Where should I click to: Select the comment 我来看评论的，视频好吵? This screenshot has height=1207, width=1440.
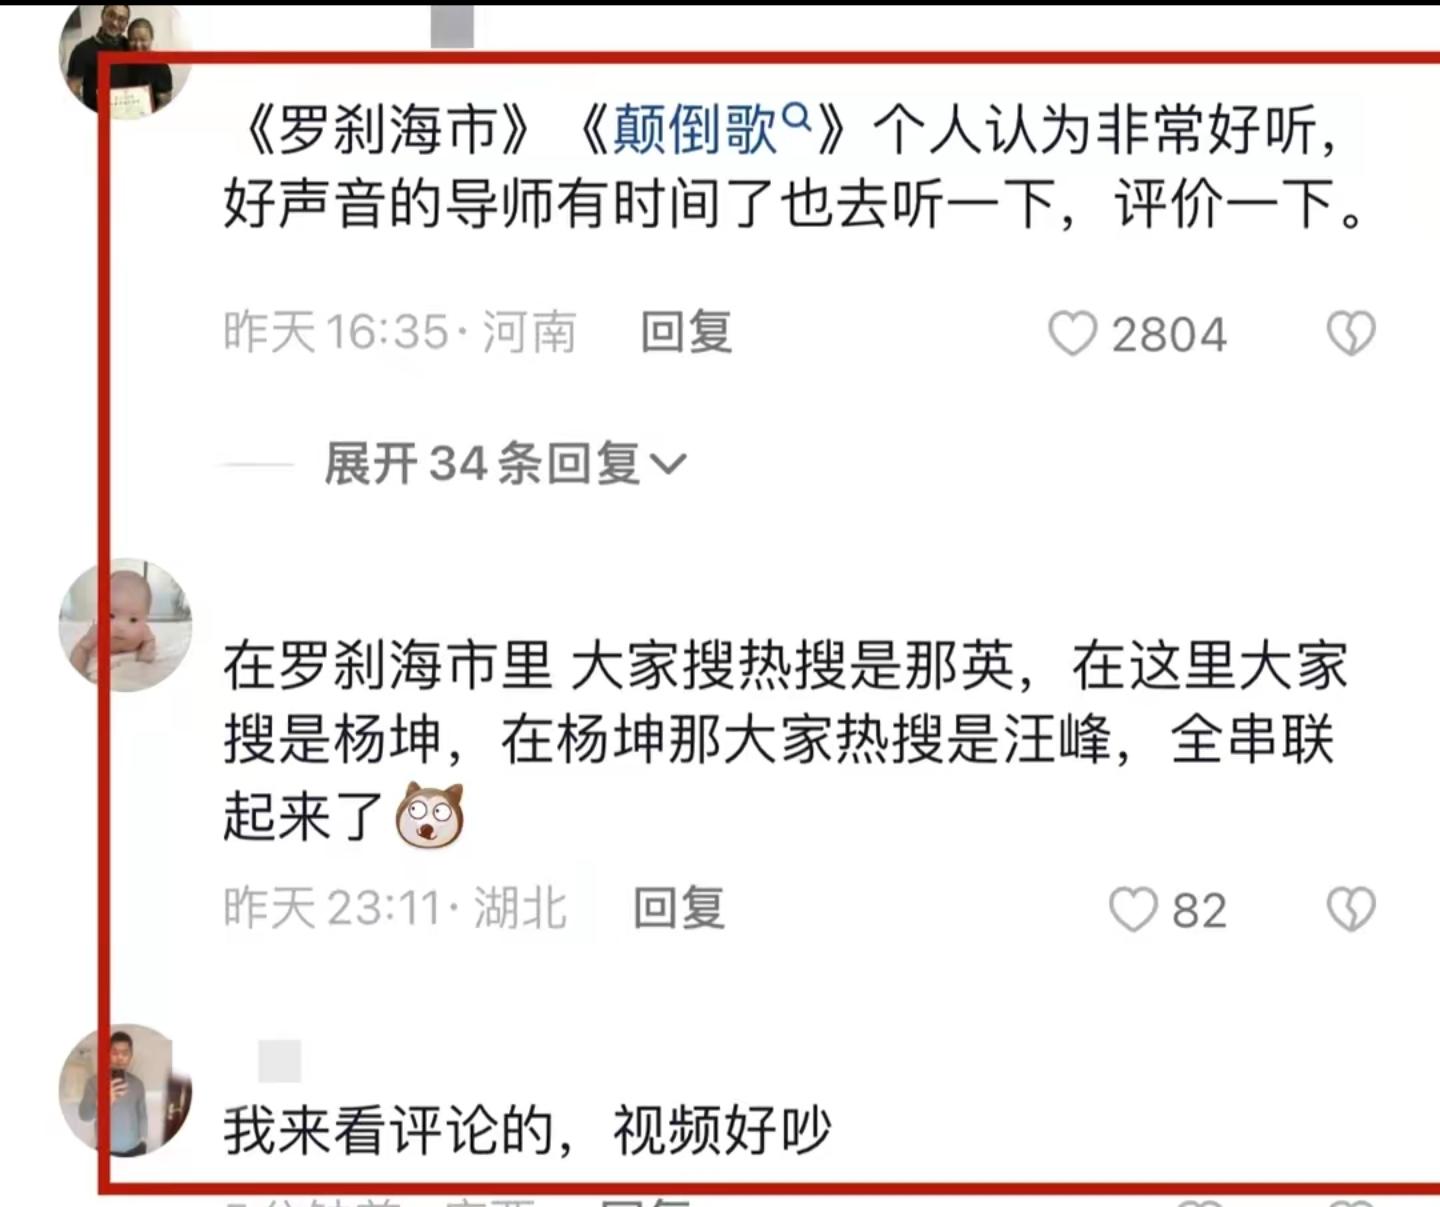tap(527, 1131)
